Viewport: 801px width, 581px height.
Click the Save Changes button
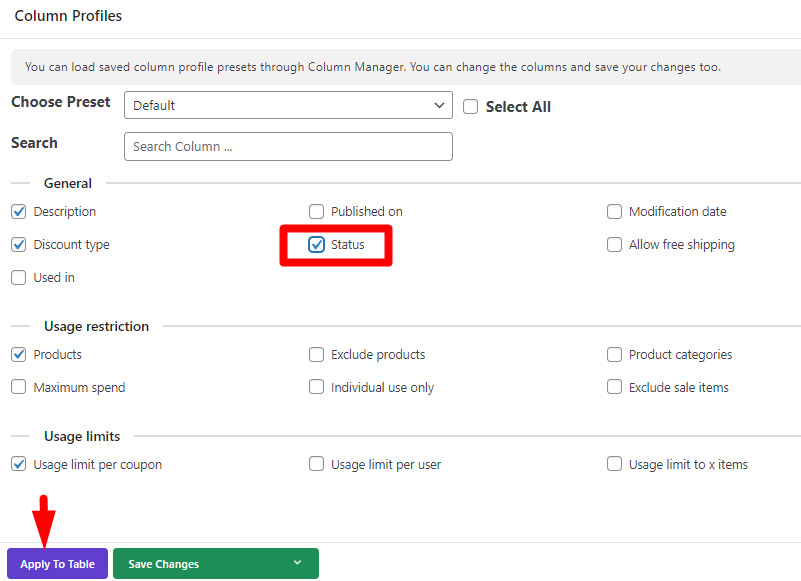point(163,564)
